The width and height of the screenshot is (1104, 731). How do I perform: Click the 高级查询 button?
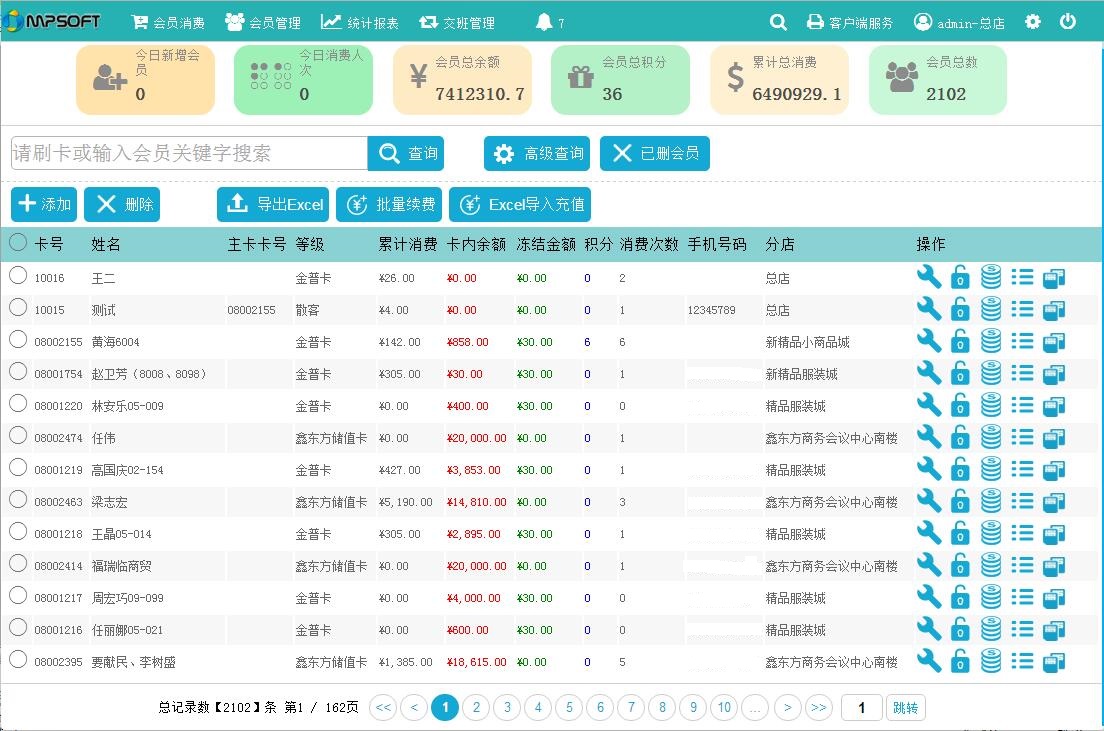coord(537,153)
